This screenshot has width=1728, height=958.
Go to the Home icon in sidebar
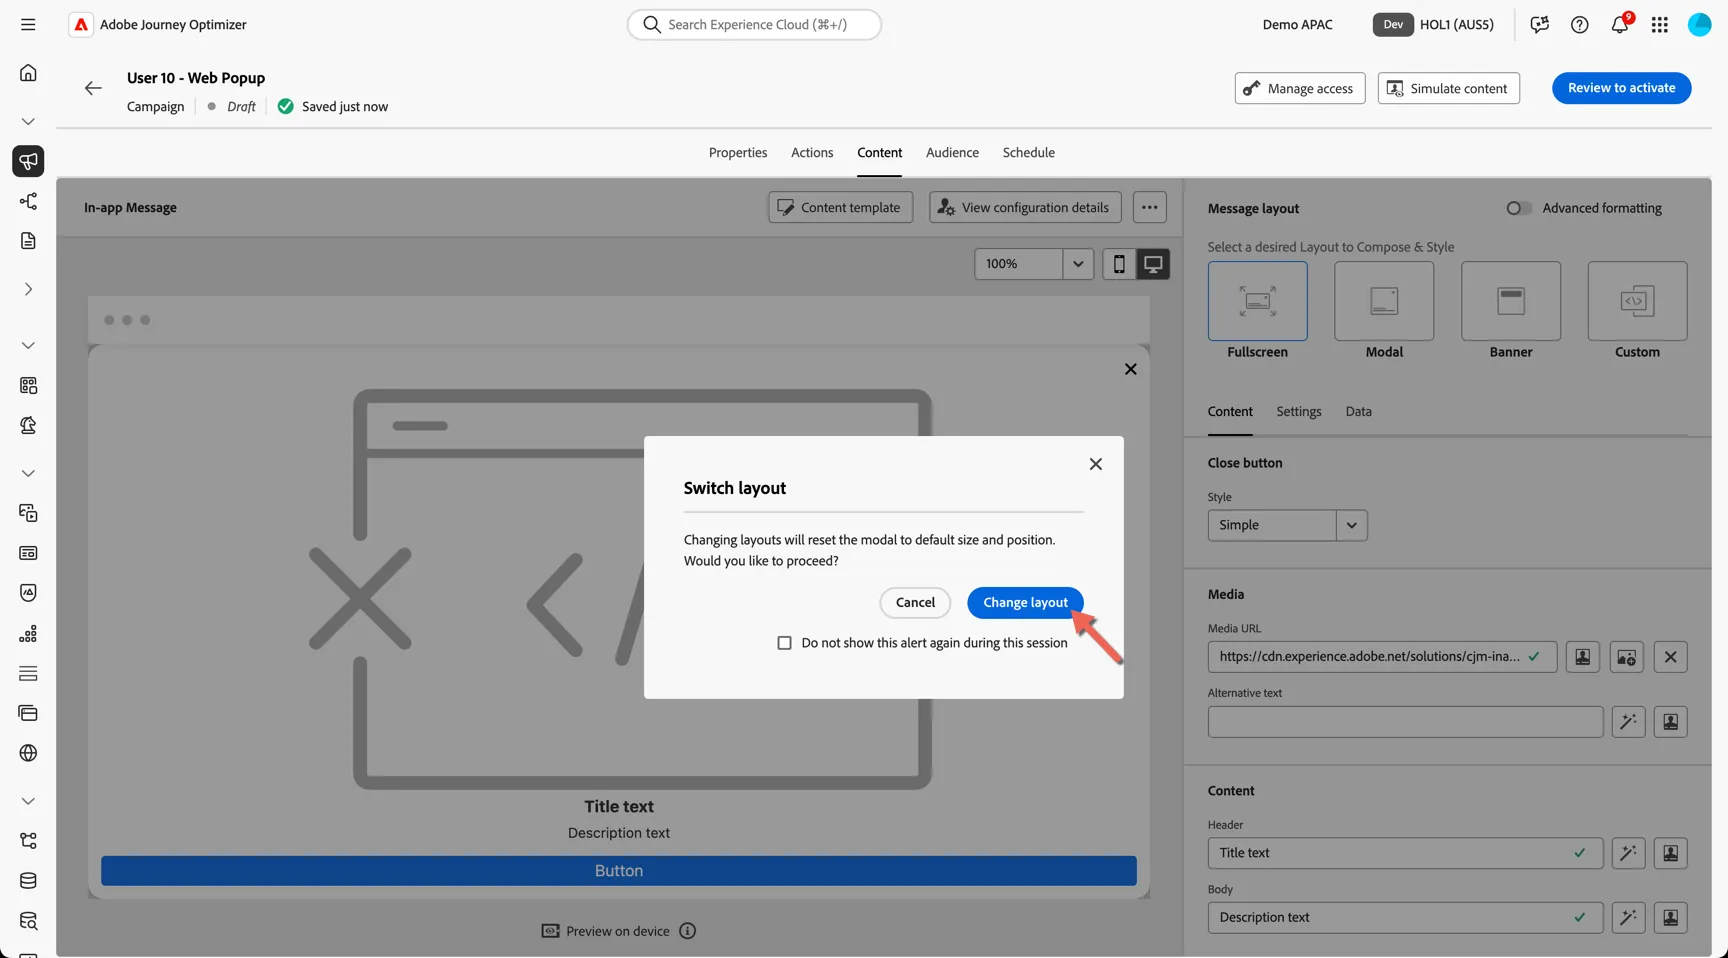(x=28, y=73)
